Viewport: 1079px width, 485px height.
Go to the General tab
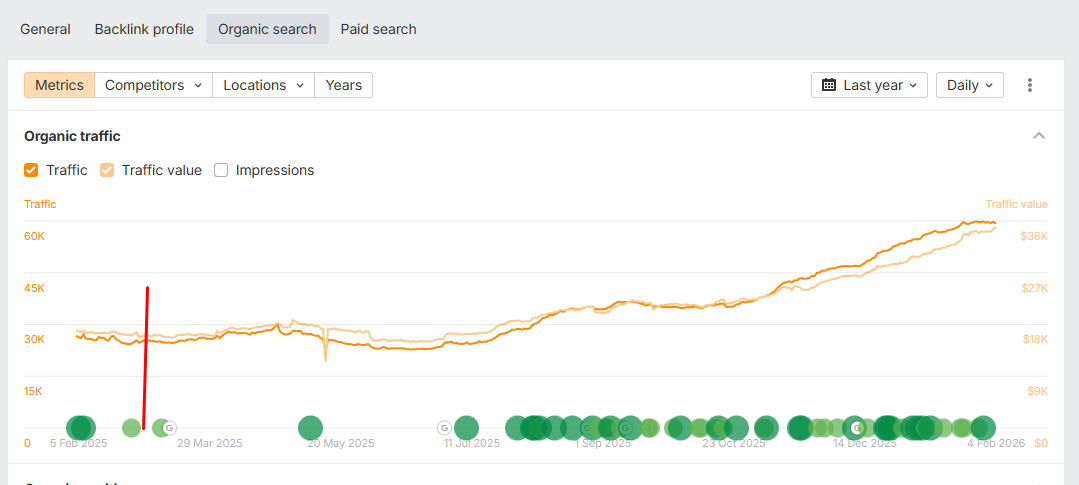click(45, 29)
